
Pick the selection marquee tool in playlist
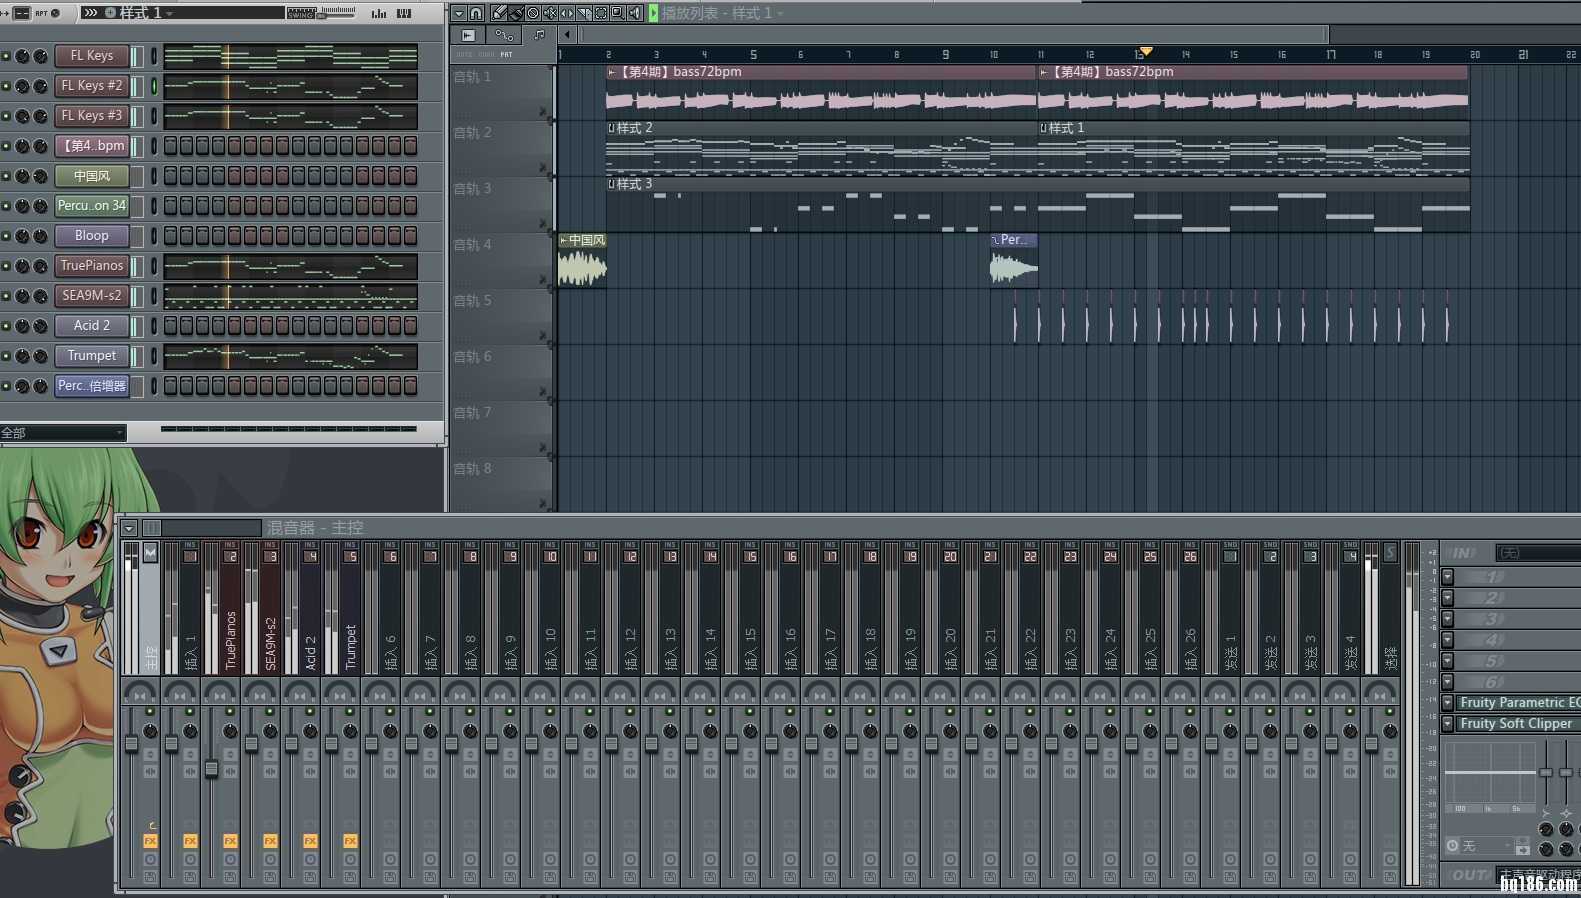point(601,13)
